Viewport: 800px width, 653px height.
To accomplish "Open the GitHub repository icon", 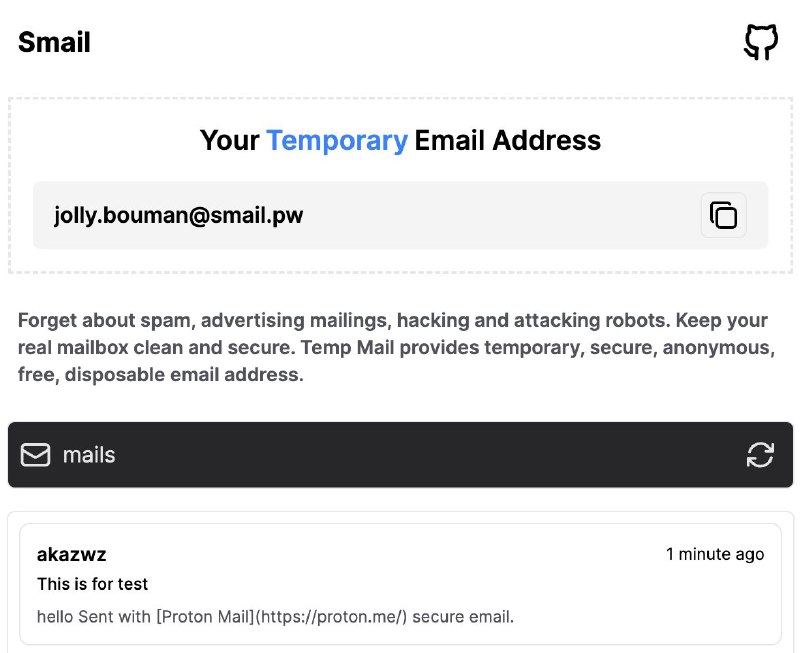I will 761,42.
